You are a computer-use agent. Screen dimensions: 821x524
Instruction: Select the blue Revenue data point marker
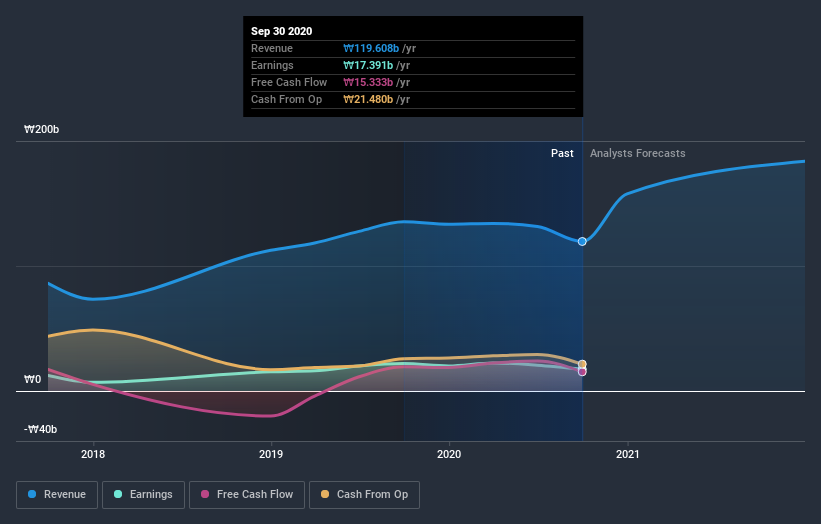click(x=582, y=241)
